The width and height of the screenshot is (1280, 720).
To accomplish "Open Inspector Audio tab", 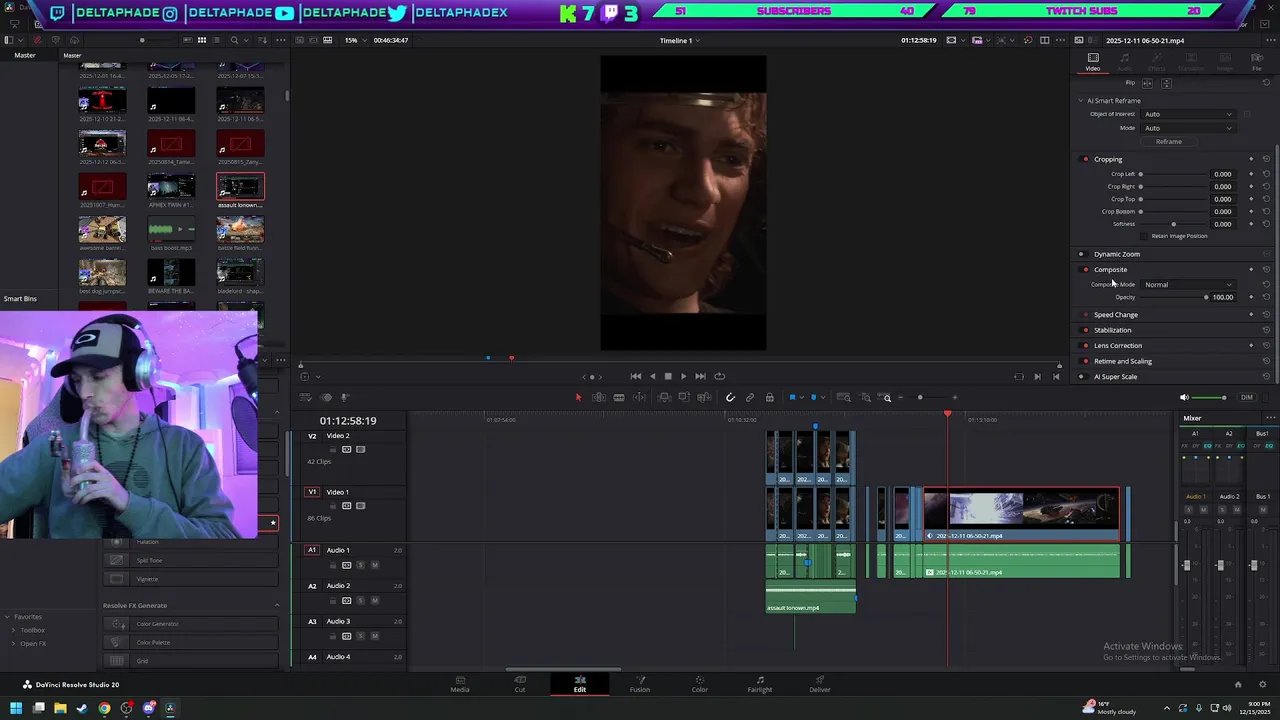I will pos(1125,62).
